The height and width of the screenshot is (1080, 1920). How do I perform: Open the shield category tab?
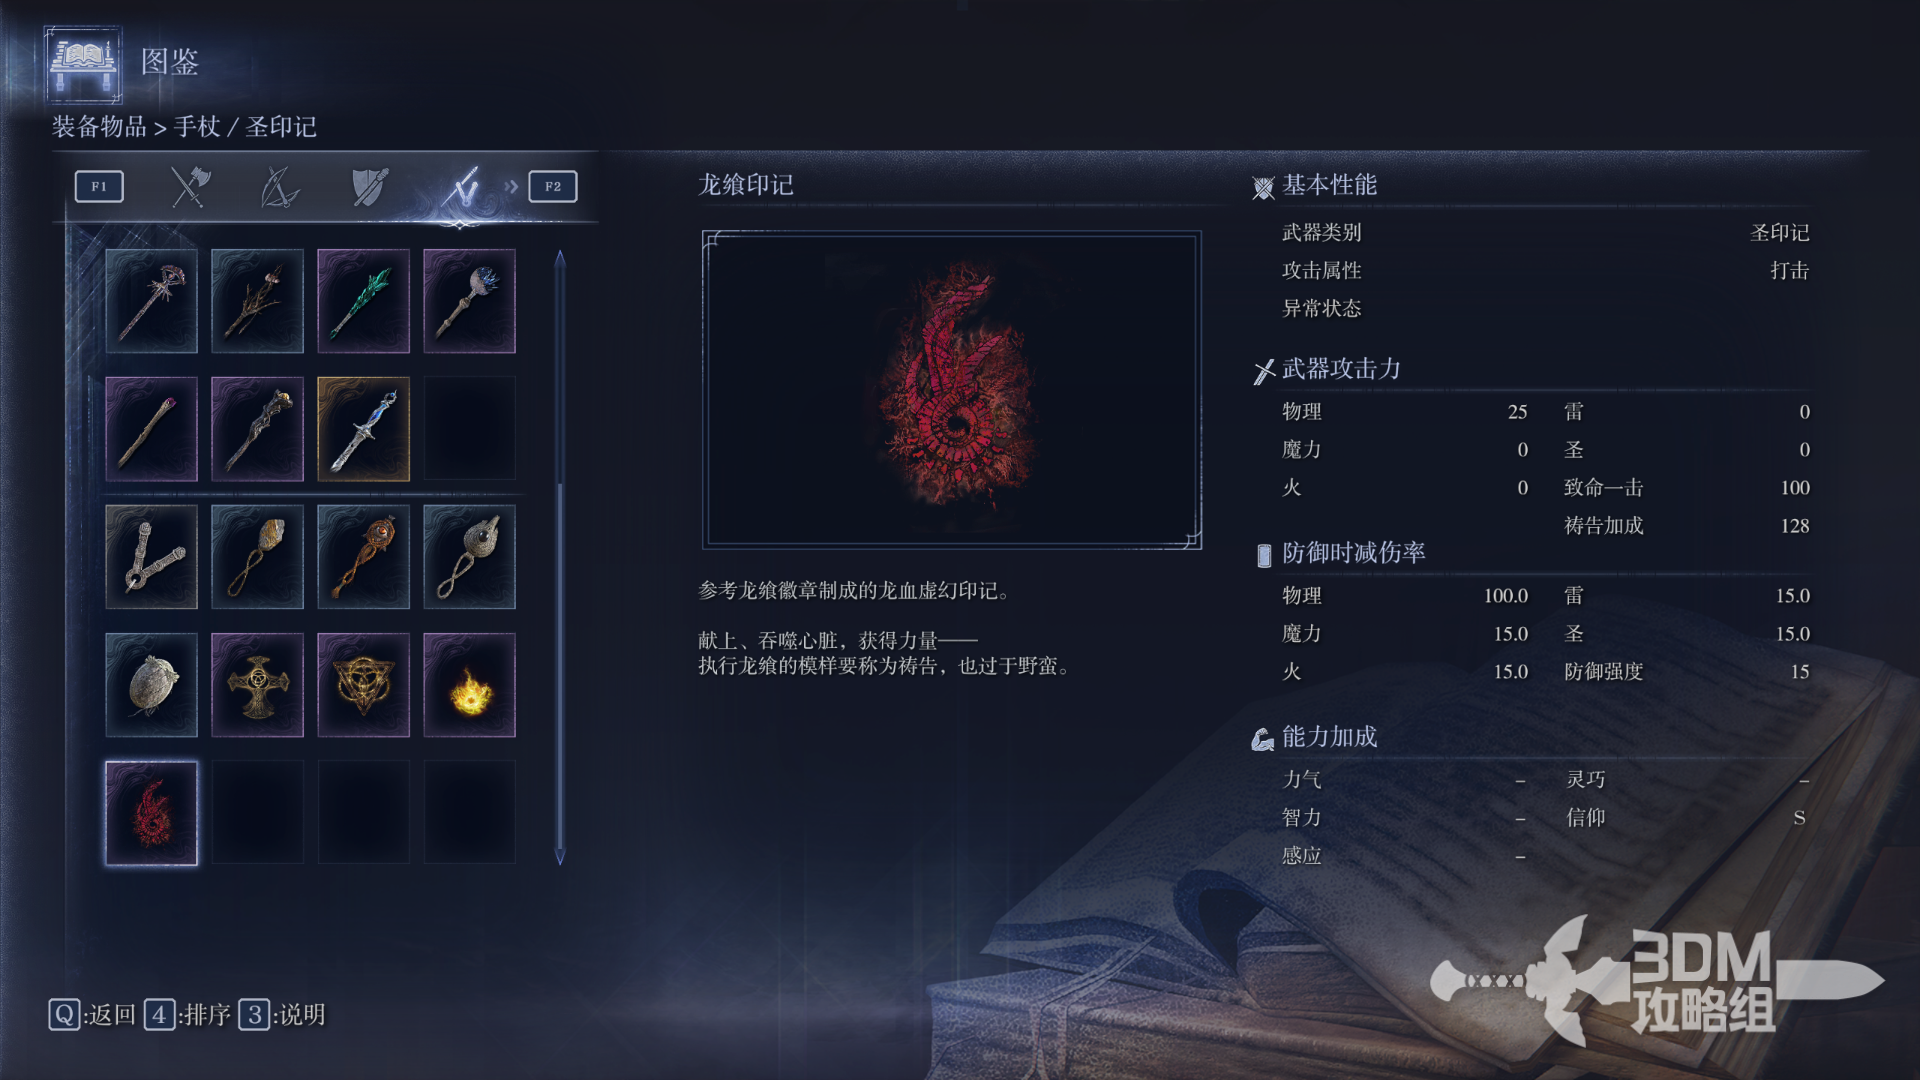point(370,187)
